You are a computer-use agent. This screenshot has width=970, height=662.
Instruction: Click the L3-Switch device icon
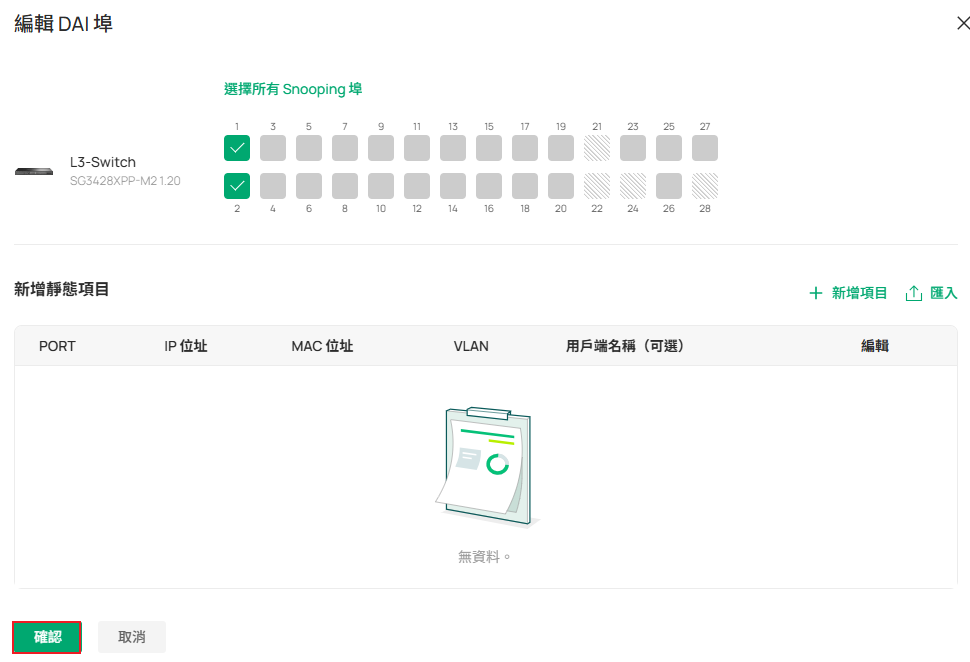(34, 171)
